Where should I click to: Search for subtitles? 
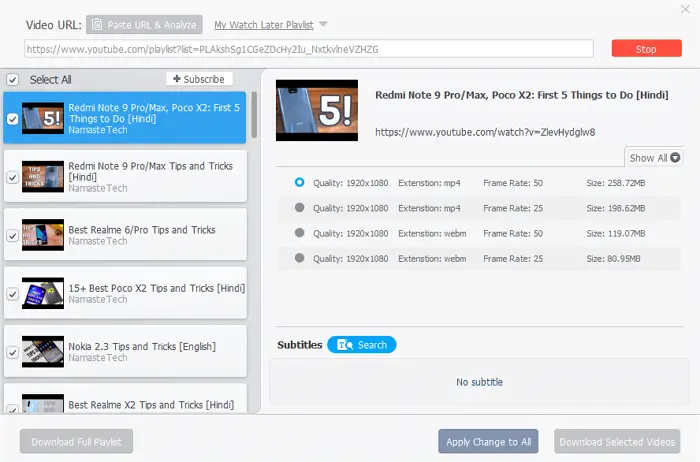point(362,345)
